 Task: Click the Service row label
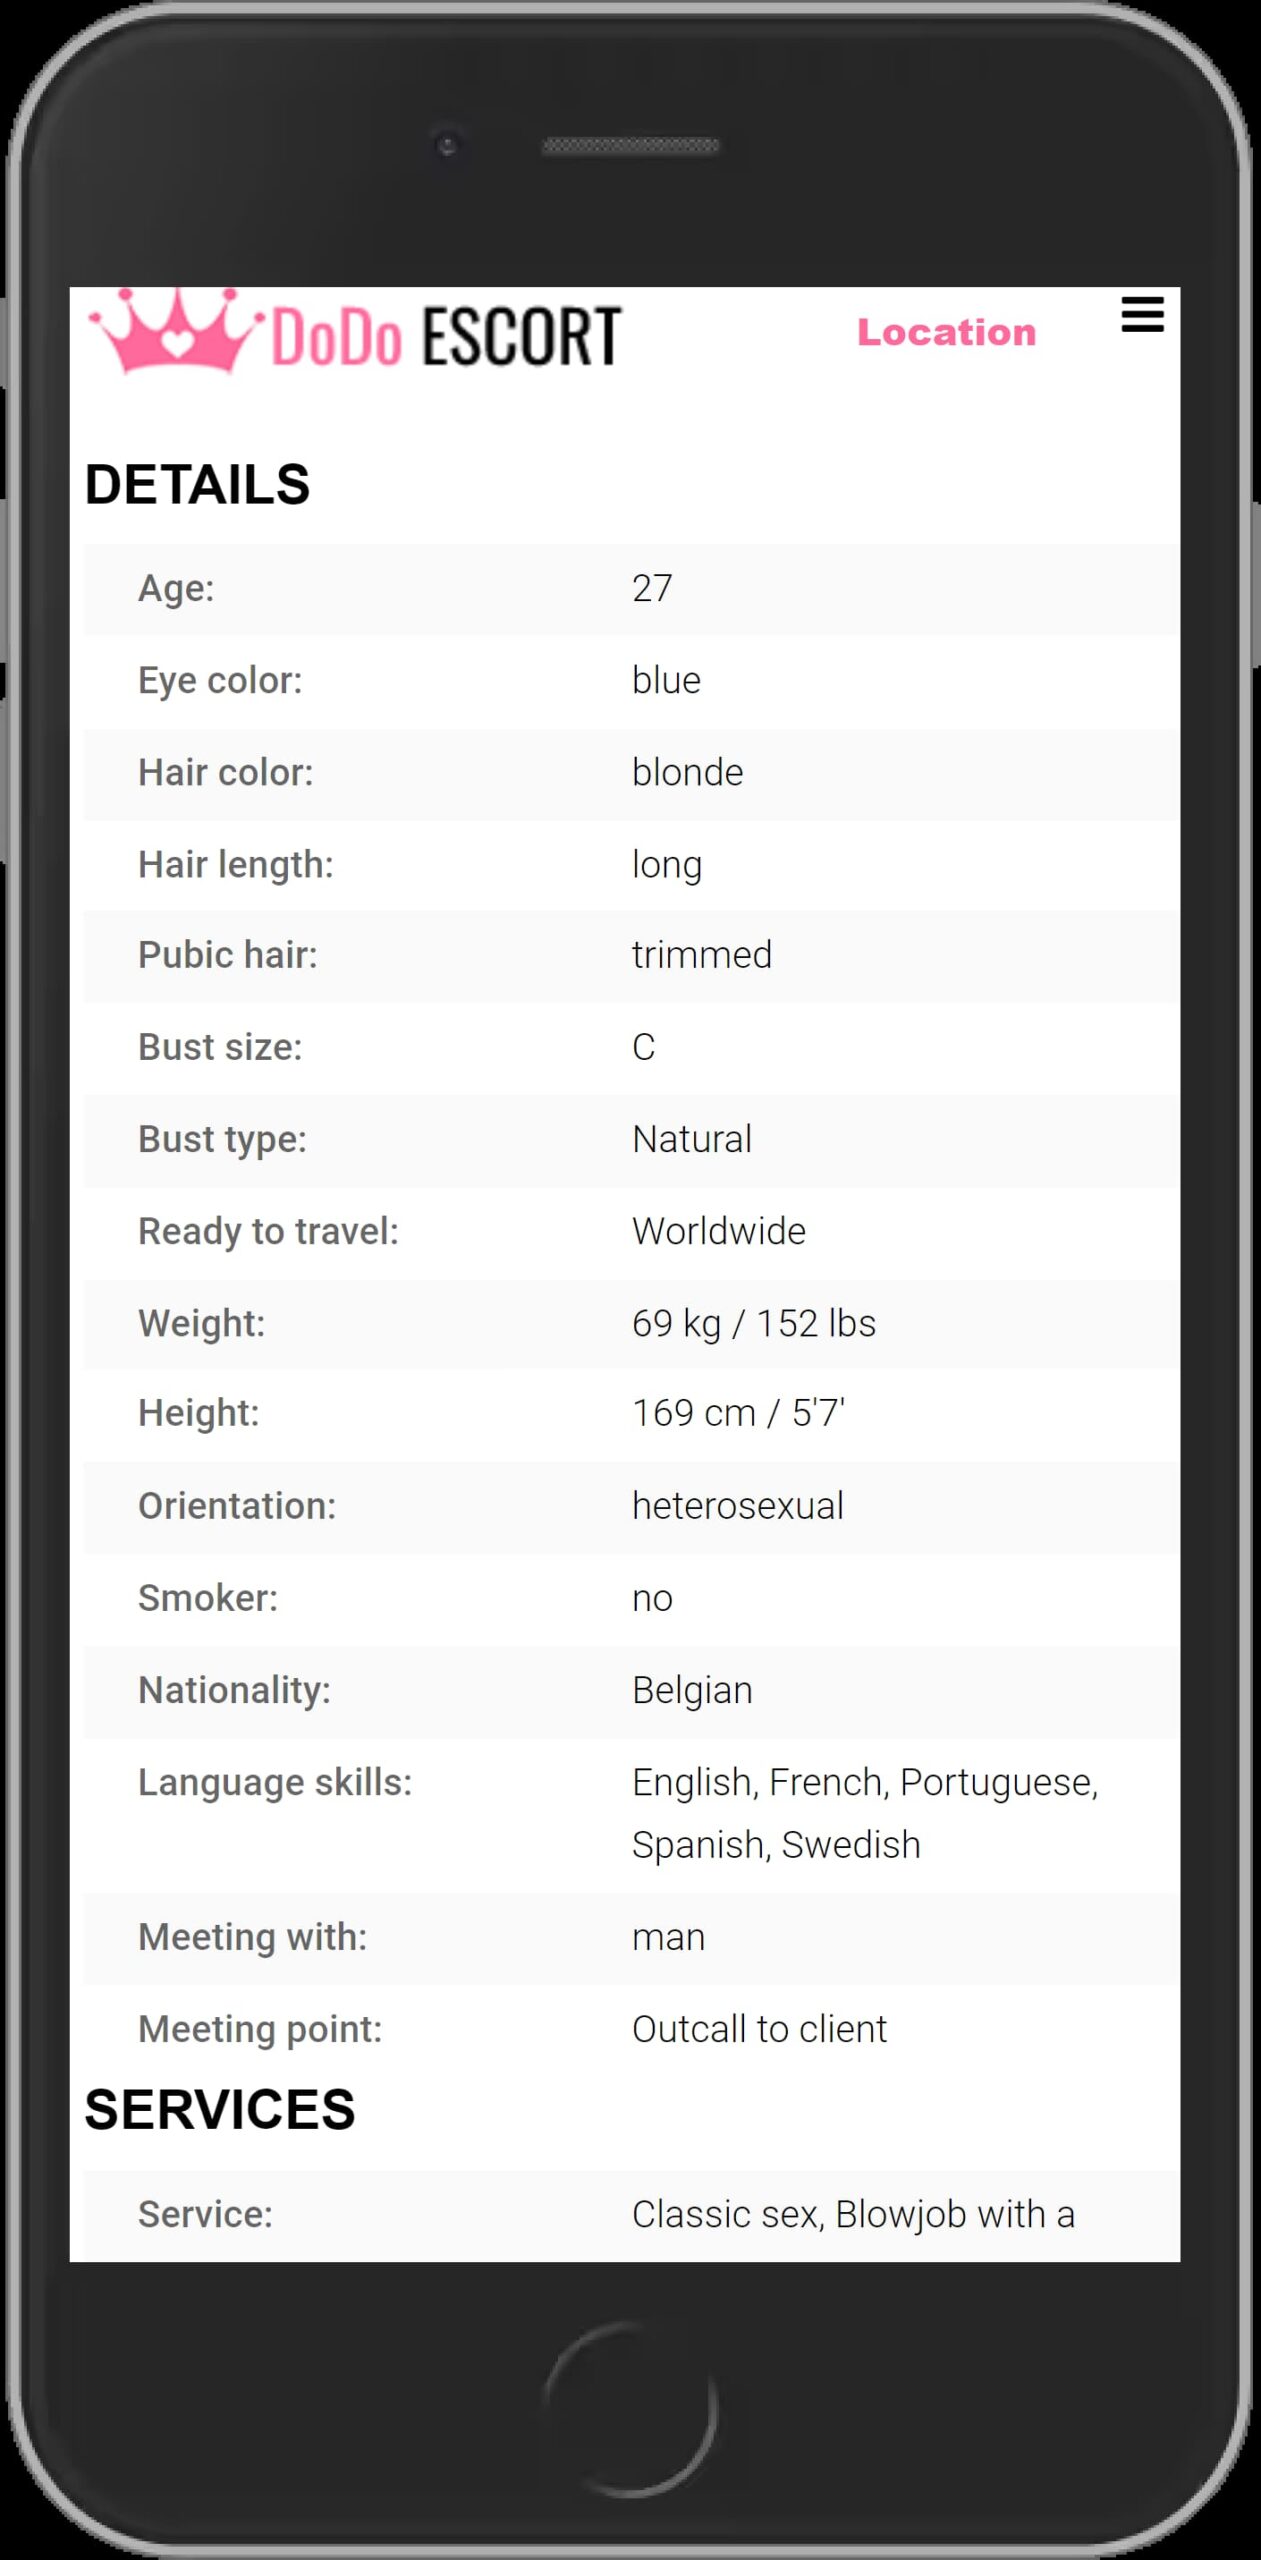[205, 2214]
